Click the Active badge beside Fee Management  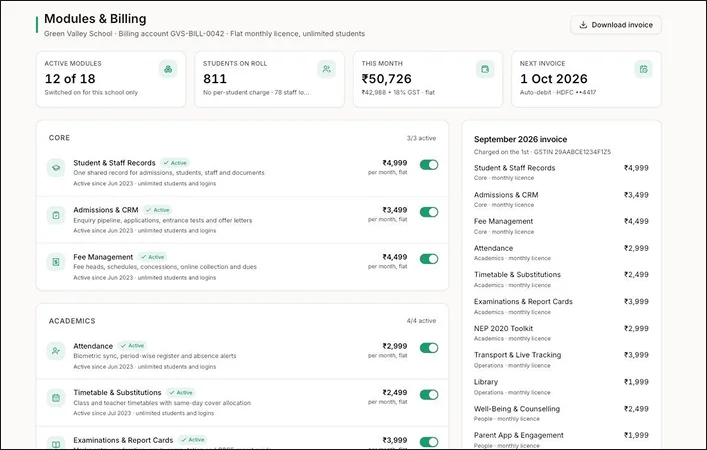152,257
